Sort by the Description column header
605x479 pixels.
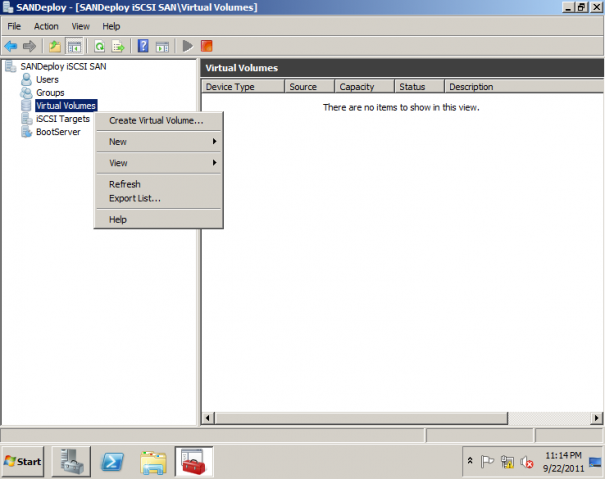click(524, 86)
